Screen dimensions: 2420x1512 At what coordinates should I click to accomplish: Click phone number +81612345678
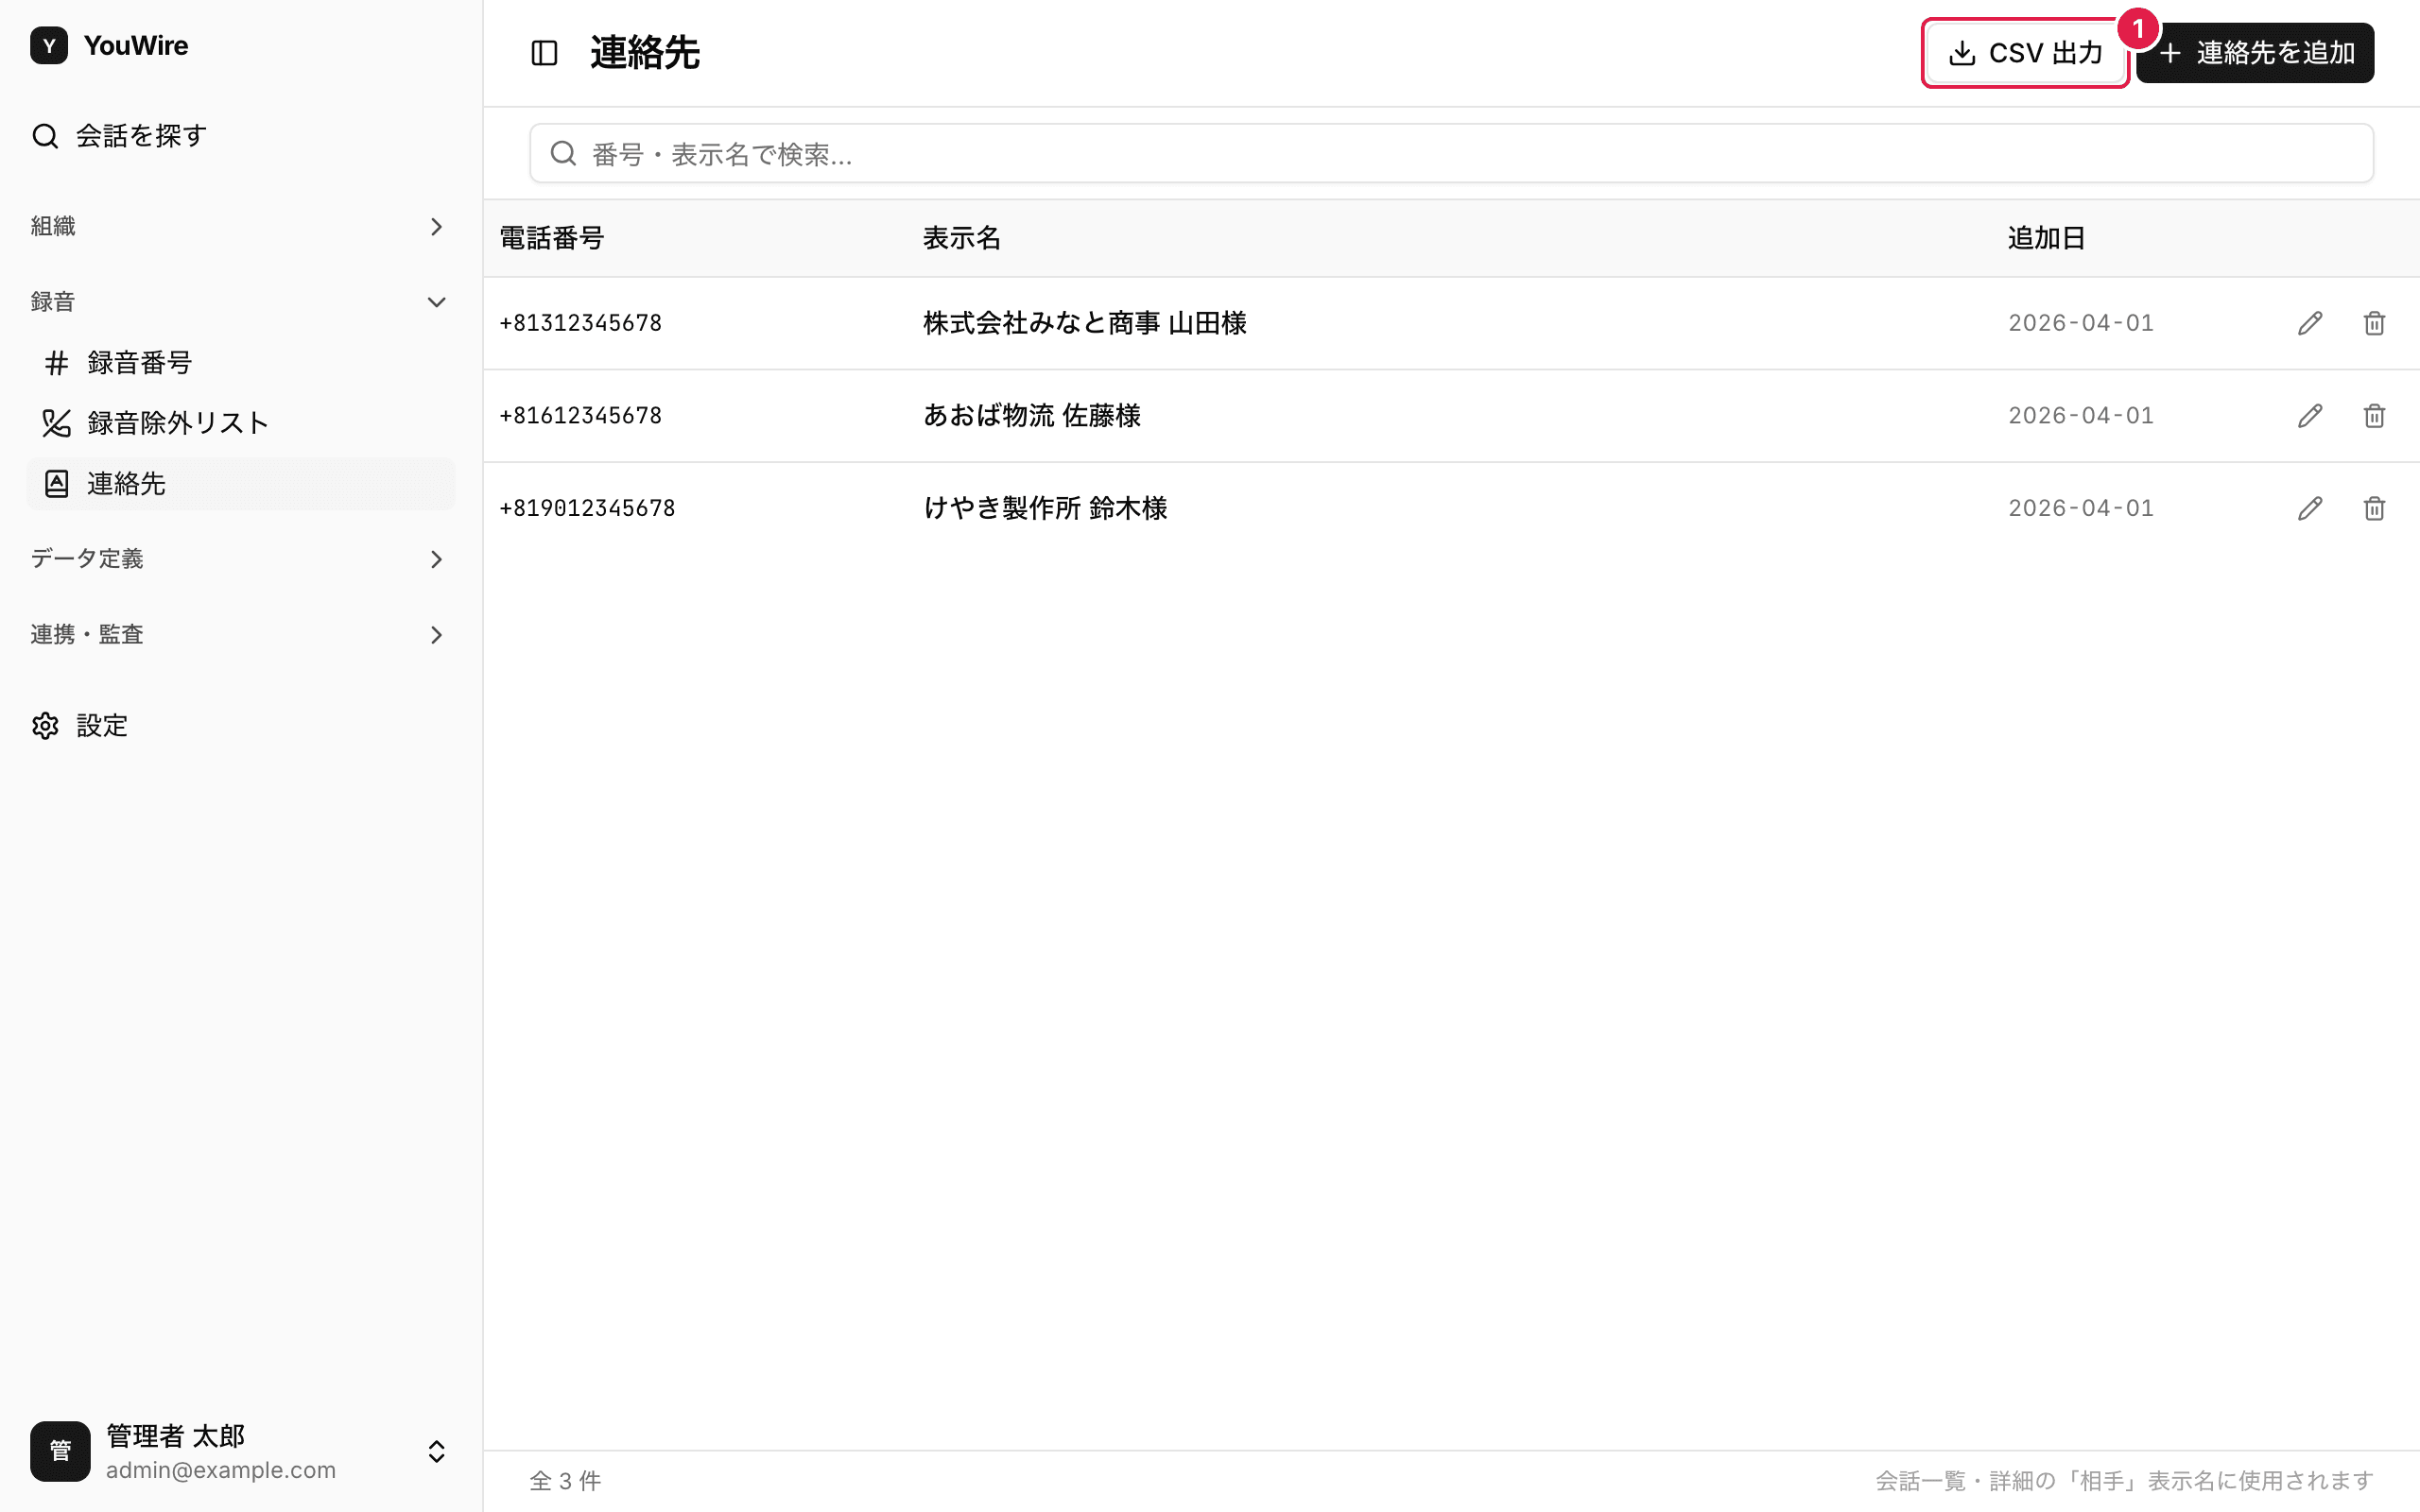click(581, 416)
